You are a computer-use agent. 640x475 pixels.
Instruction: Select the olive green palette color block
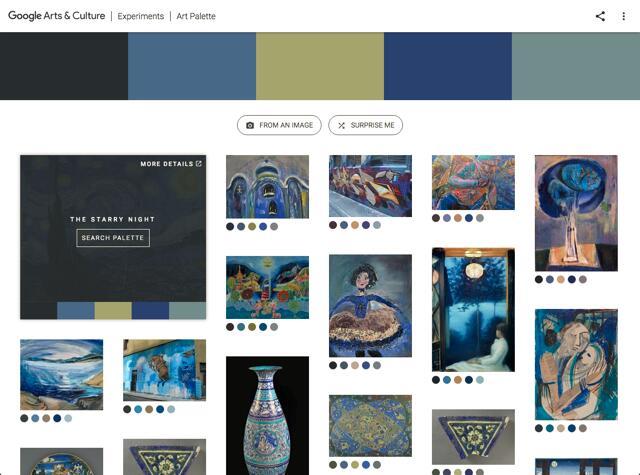coord(320,66)
